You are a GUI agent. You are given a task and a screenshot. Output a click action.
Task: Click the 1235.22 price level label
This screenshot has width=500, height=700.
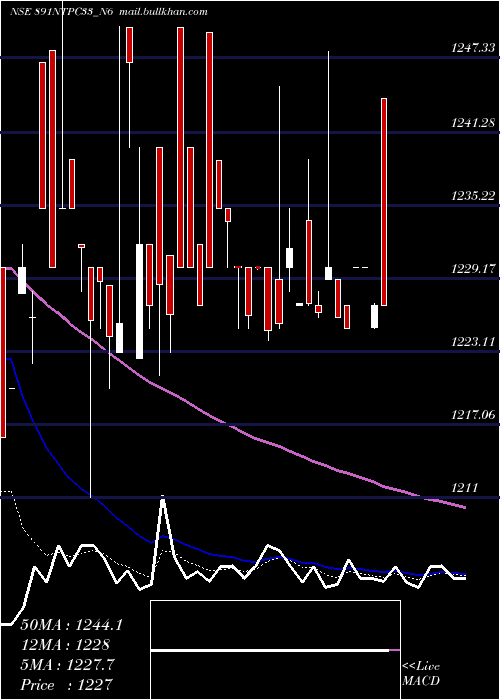(473, 196)
